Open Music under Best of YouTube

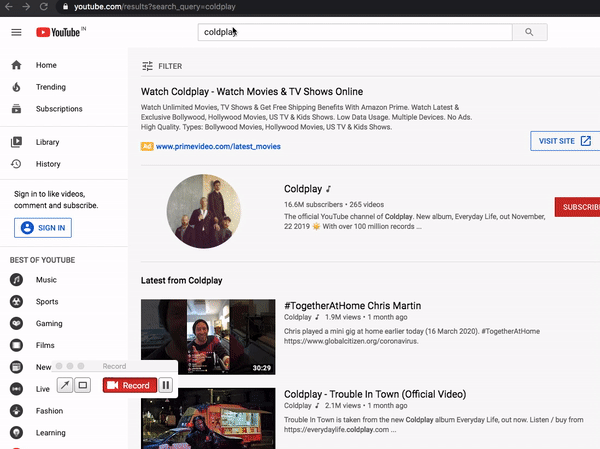(46, 280)
